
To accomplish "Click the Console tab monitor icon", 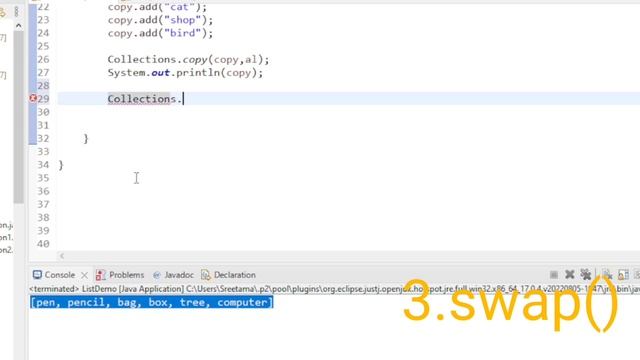I will [x=37, y=275].
